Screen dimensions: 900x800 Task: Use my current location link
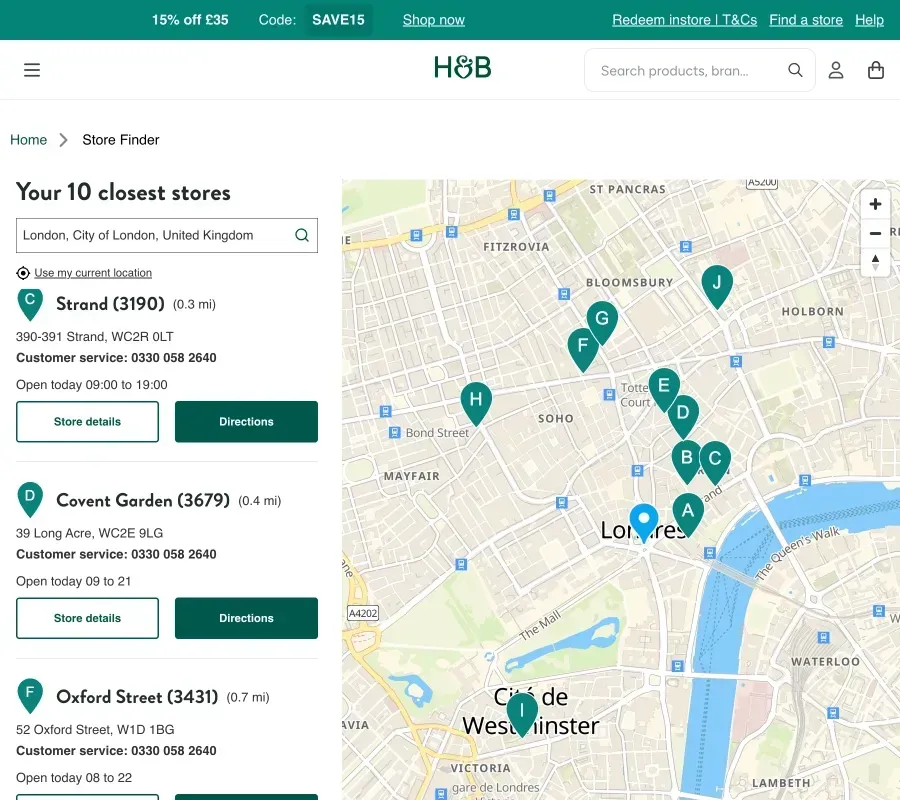[92, 273]
